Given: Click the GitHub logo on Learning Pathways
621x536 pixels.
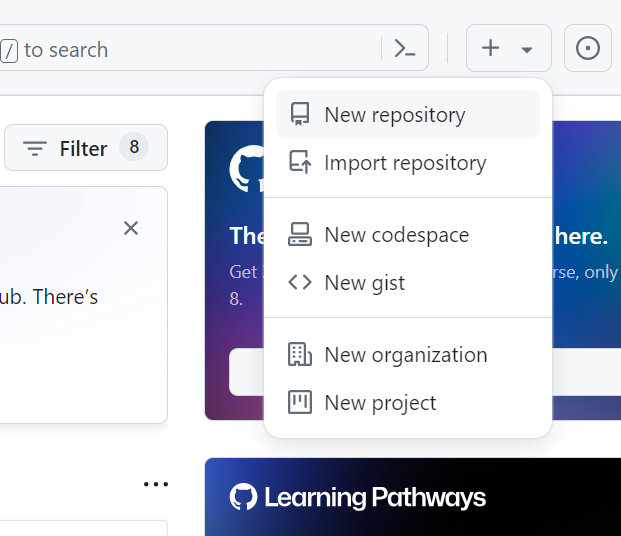Looking at the screenshot, I should 243,497.
